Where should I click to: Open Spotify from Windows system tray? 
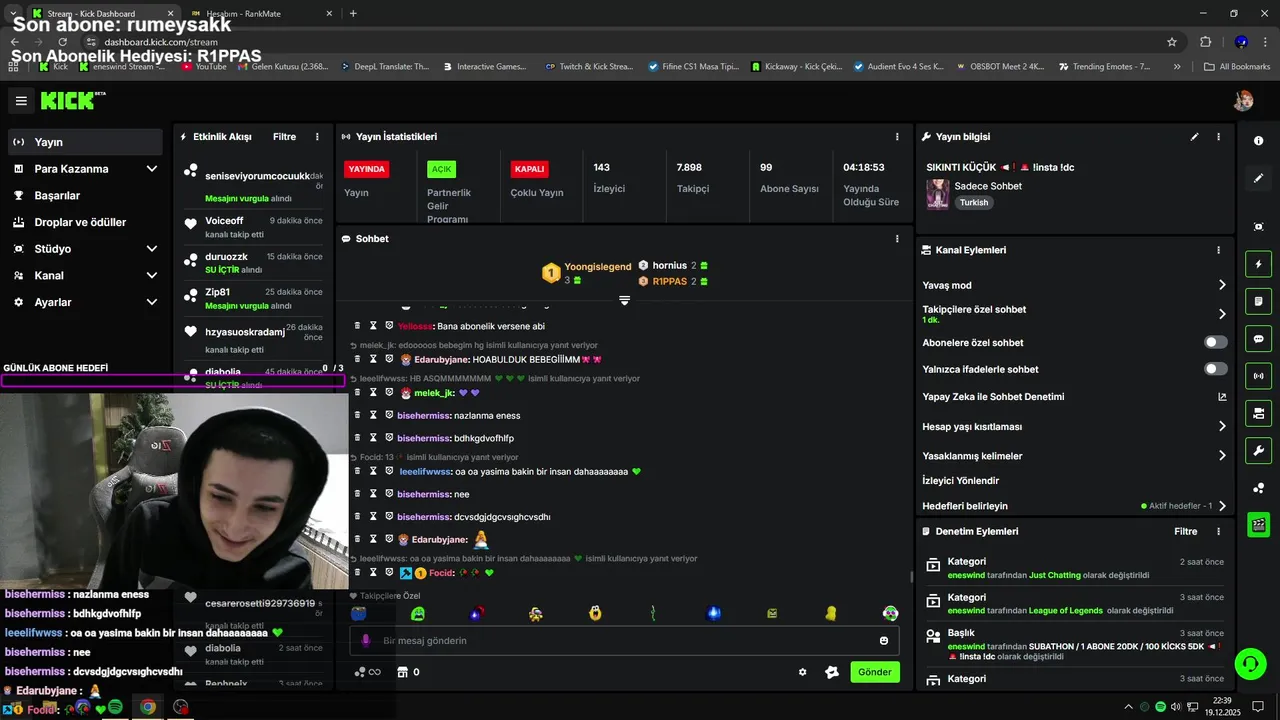1159,707
